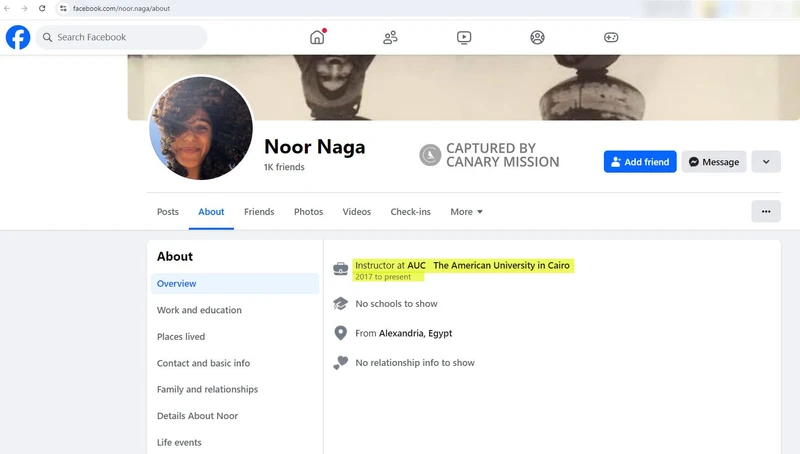Switch to the Posts tab
The width and height of the screenshot is (800, 454).
[168, 212]
